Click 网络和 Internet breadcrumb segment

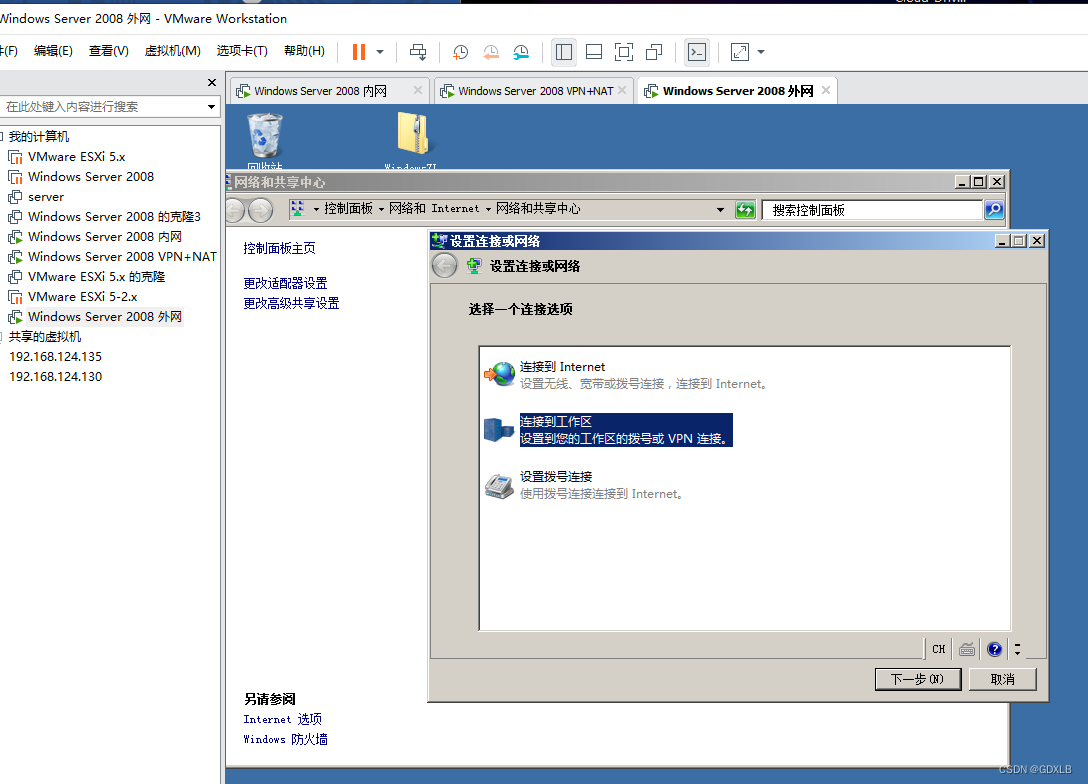coord(434,209)
